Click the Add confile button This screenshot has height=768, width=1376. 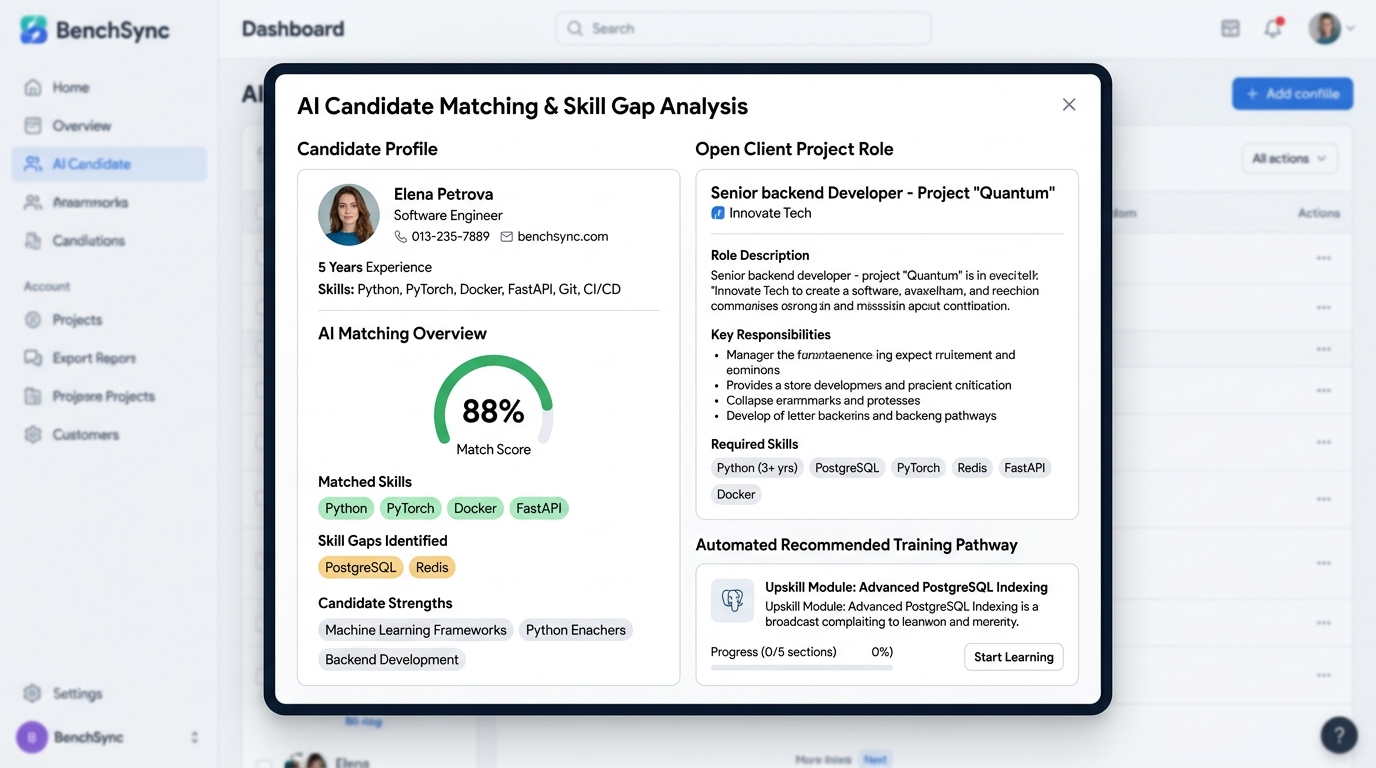[x=1292, y=94]
